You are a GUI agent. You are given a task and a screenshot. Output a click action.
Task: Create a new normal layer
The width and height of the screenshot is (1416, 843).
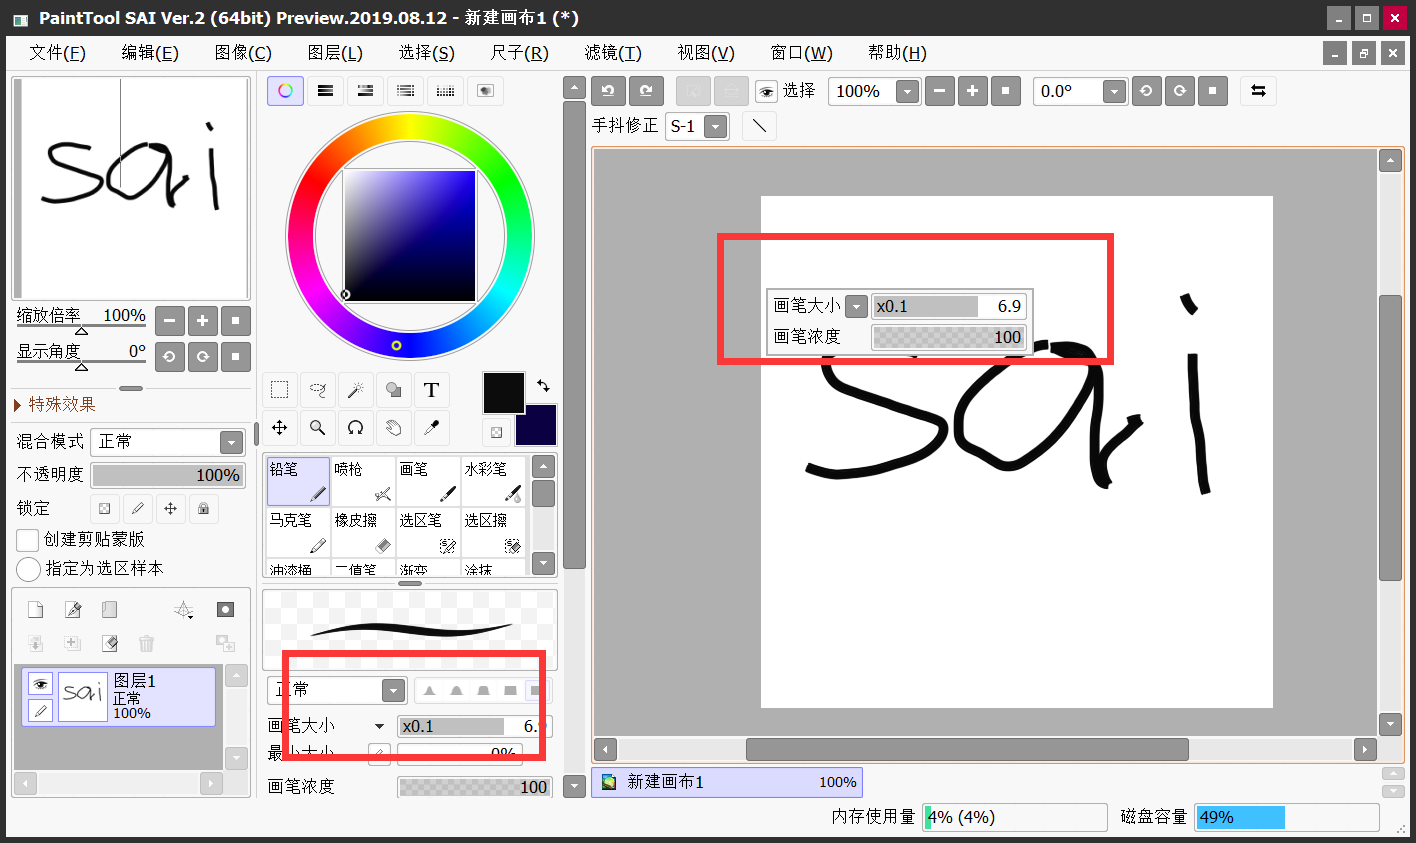(35, 610)
